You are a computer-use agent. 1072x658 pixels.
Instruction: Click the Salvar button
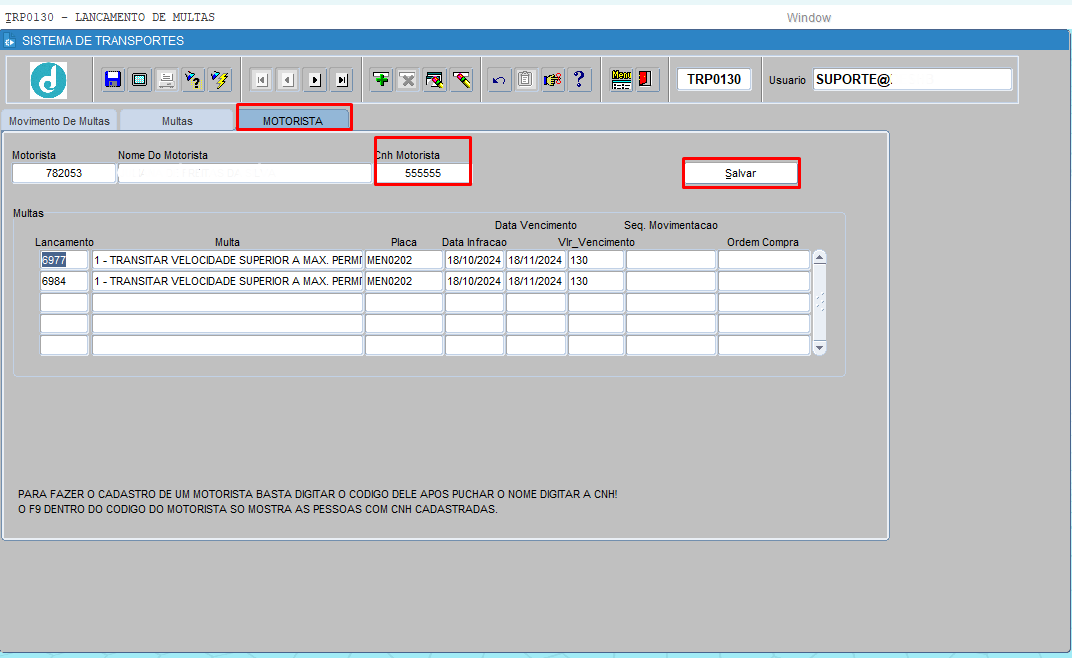[x=741, y=173]
